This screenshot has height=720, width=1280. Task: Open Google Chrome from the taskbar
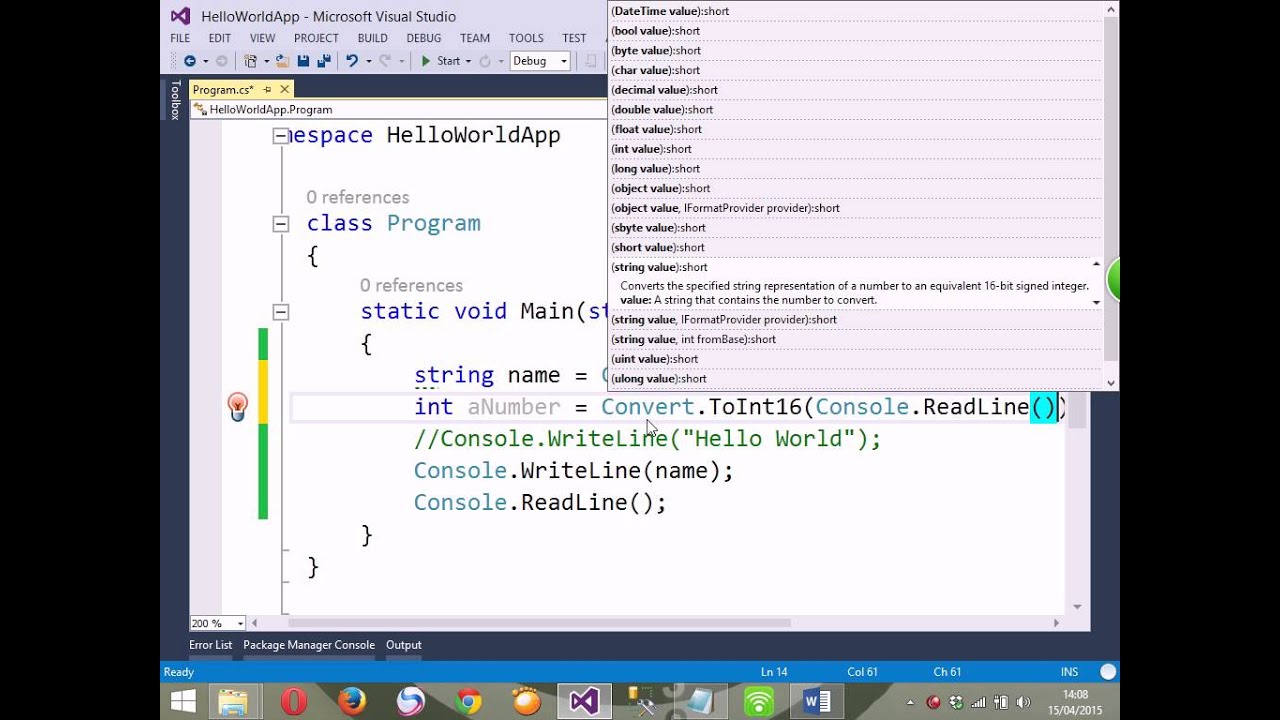coord(468,701)
